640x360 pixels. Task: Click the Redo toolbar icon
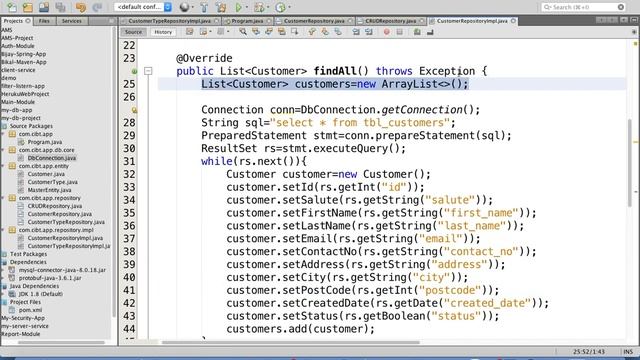pos(97,7)
